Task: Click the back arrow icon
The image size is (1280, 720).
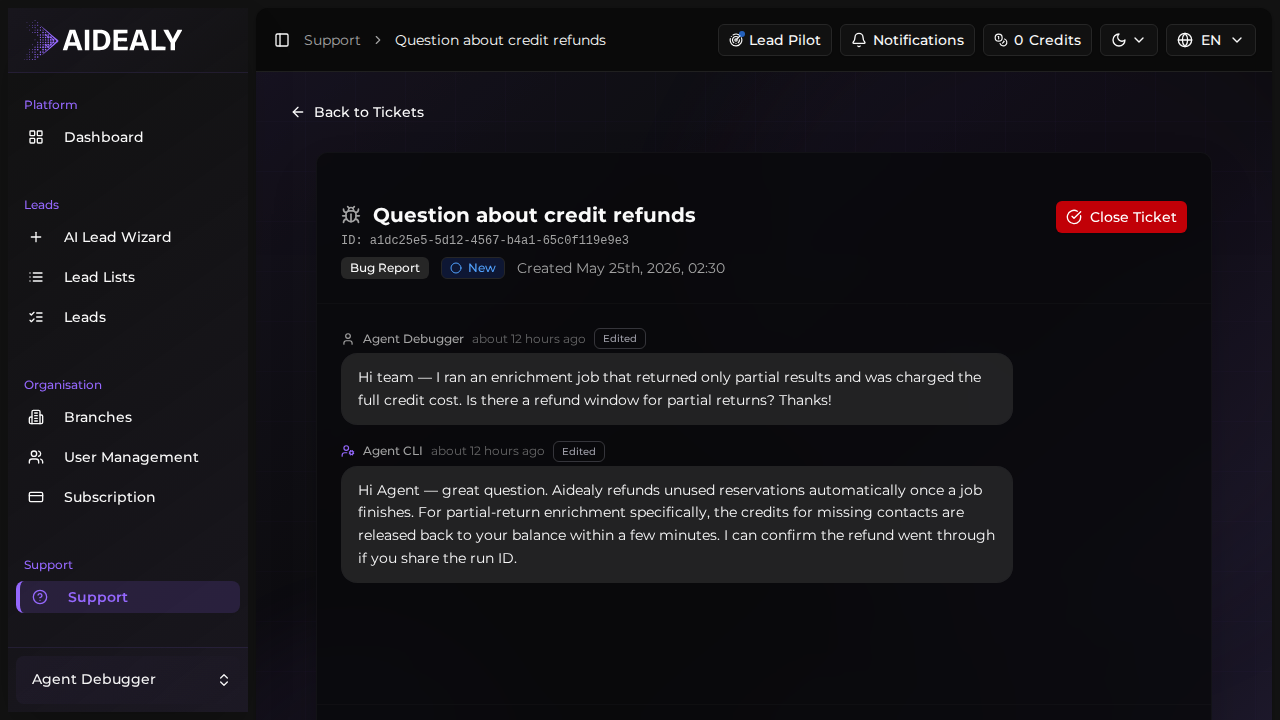Action: pos(298,112)
